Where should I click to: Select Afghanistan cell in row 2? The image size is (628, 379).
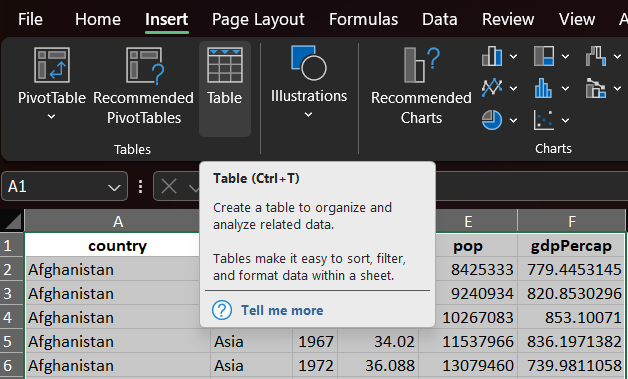tap(112, 269)
